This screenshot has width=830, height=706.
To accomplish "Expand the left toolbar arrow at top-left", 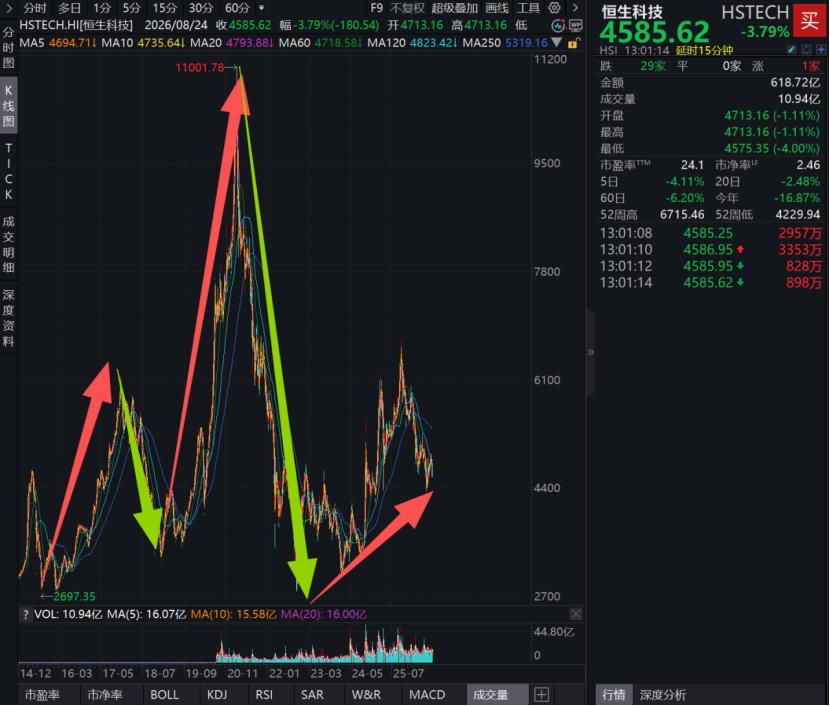I will (x=9, y=8).
